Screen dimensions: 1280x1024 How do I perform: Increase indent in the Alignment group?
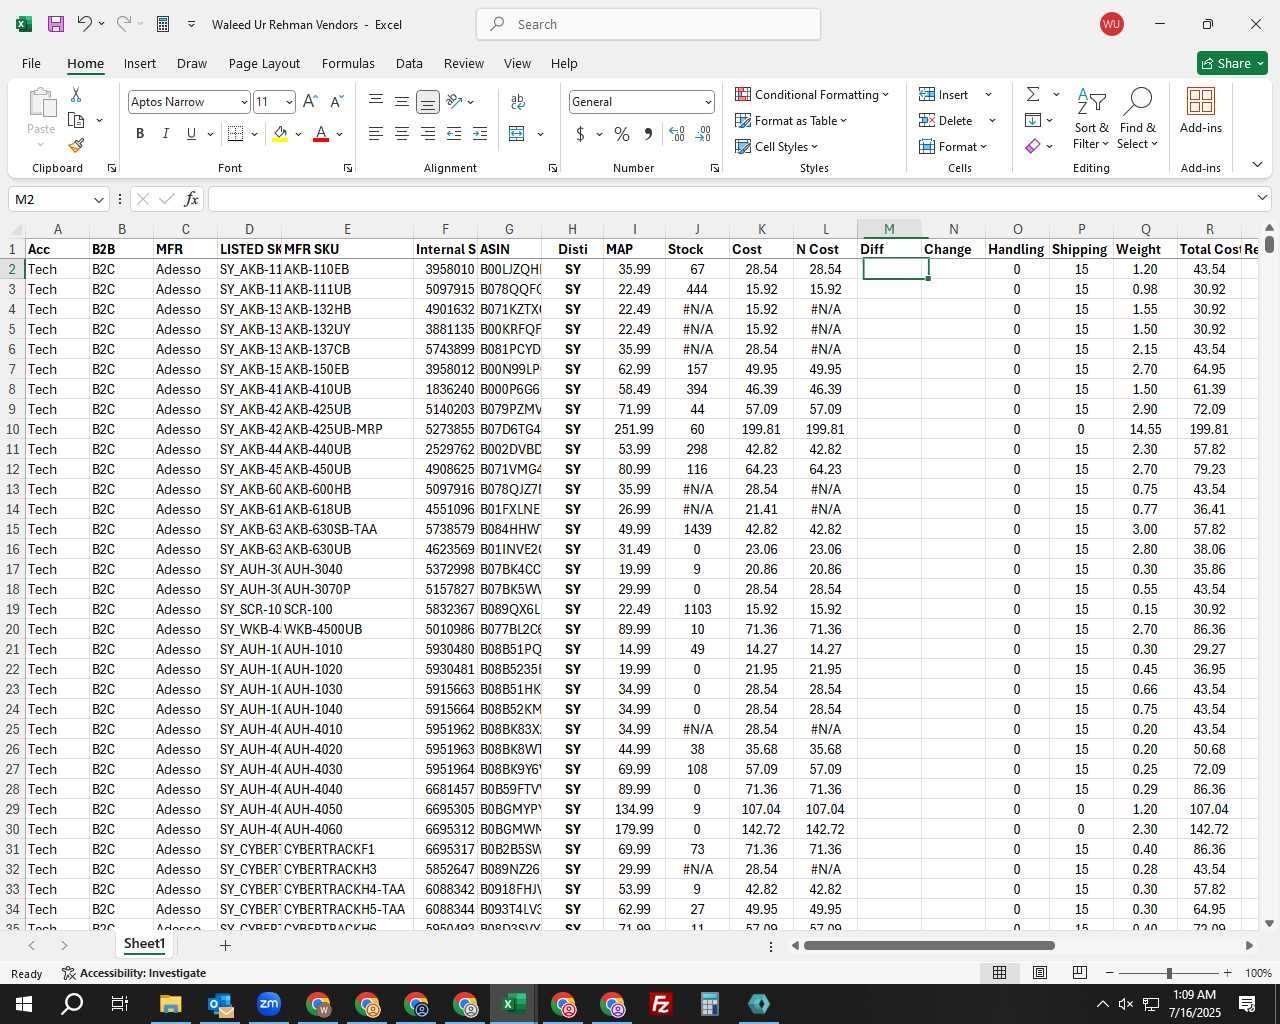click(x=480, y=133)
